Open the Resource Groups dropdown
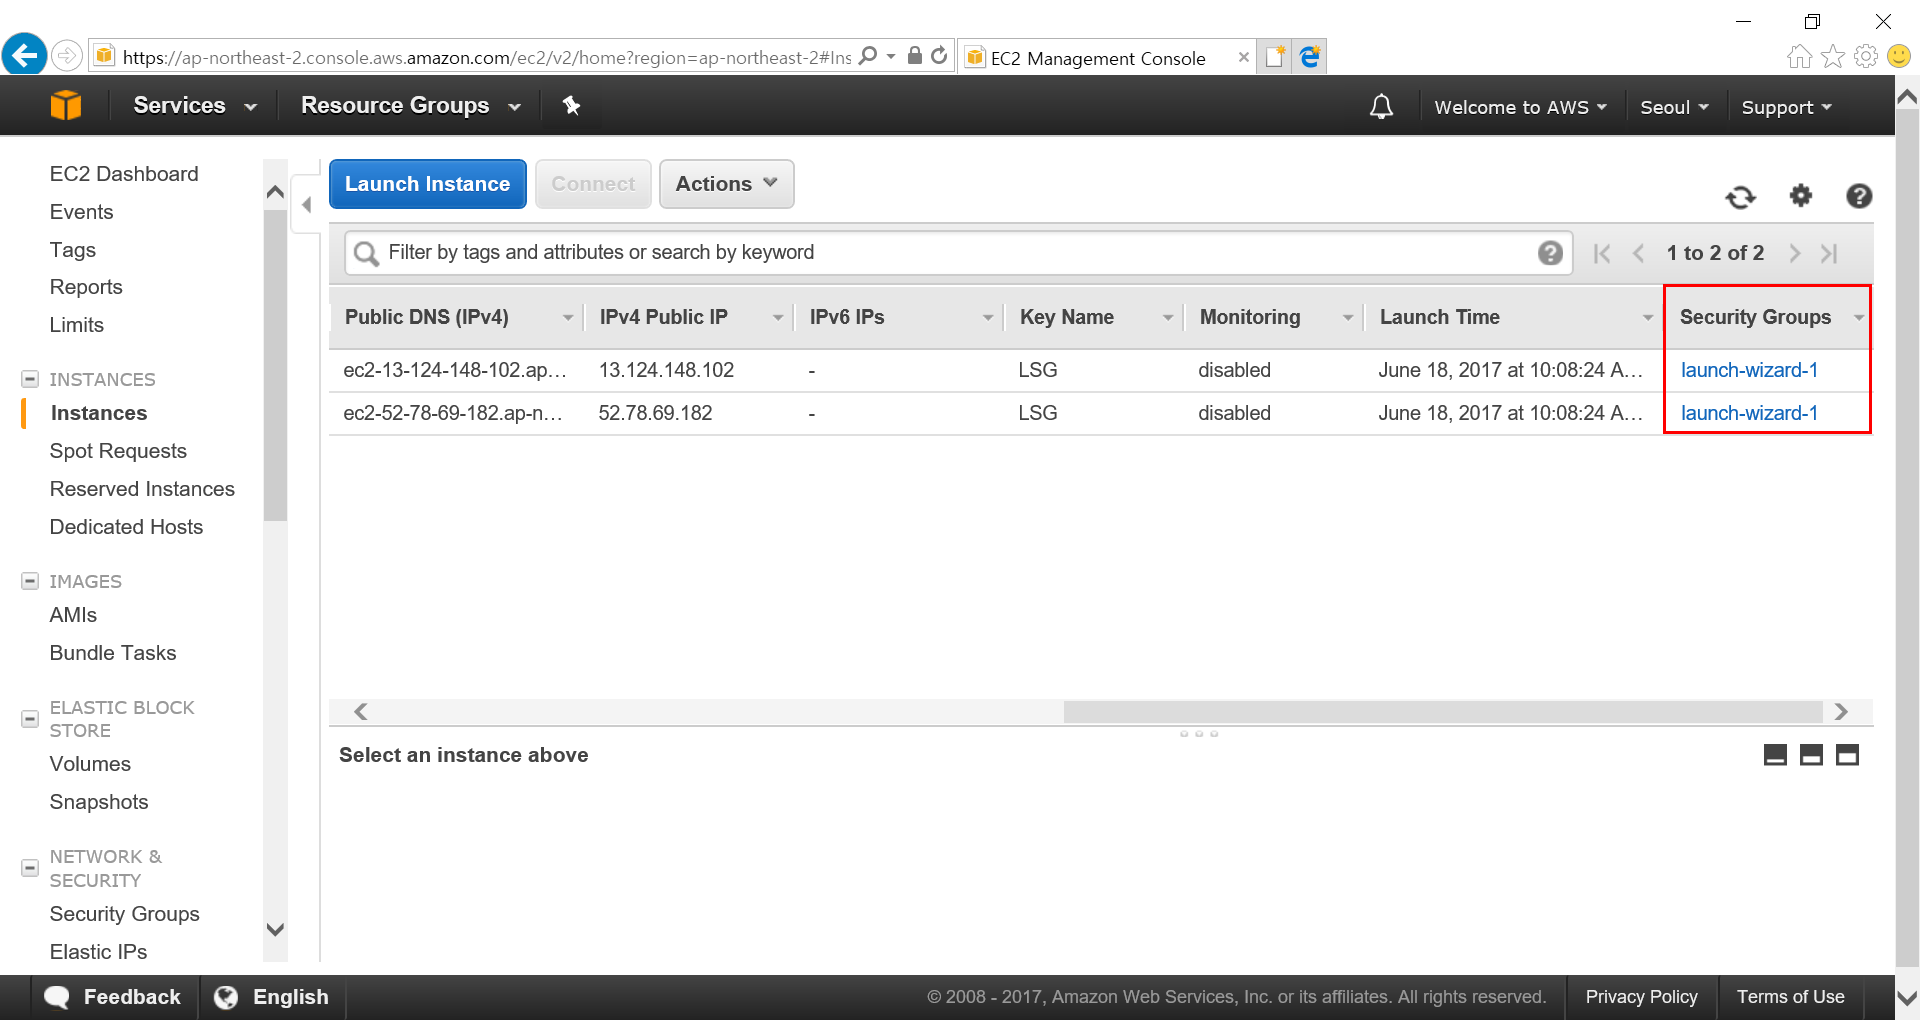Screen dimensions: 1920x1020 pos(411,105)
